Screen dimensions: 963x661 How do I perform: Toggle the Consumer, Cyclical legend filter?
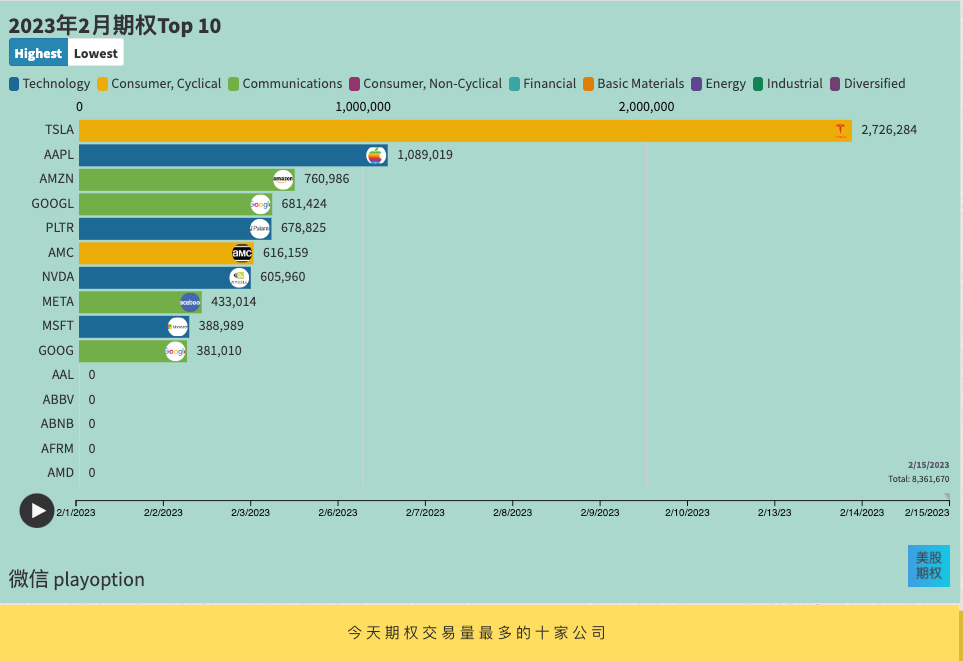pyautogui.click(x=159, y=84)
